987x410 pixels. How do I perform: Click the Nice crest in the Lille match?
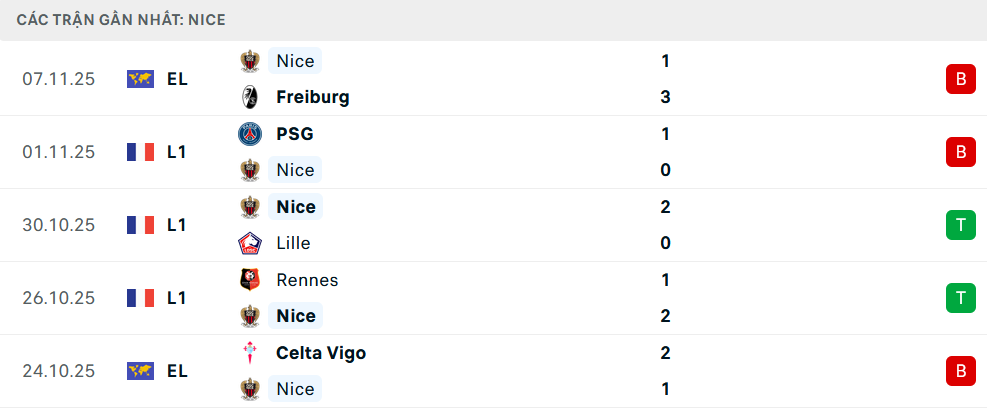(249, 207)
